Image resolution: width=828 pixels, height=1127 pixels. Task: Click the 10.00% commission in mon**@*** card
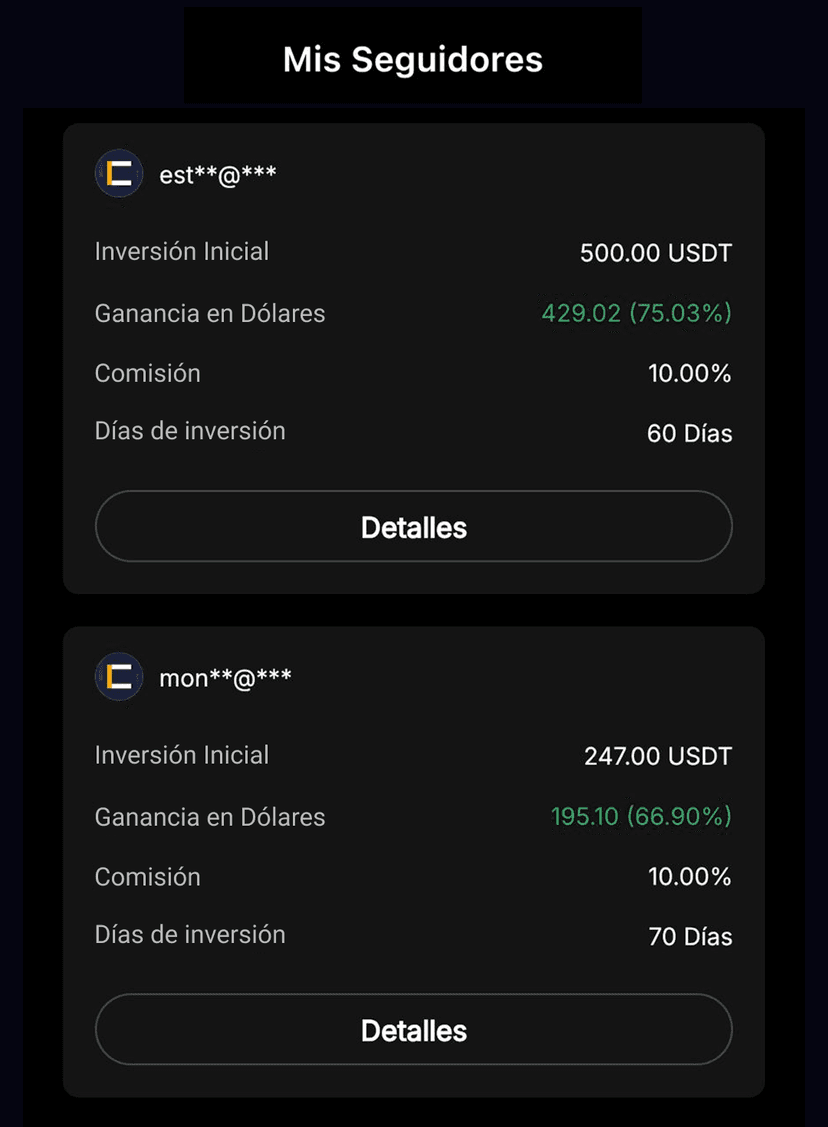(689, 877)
